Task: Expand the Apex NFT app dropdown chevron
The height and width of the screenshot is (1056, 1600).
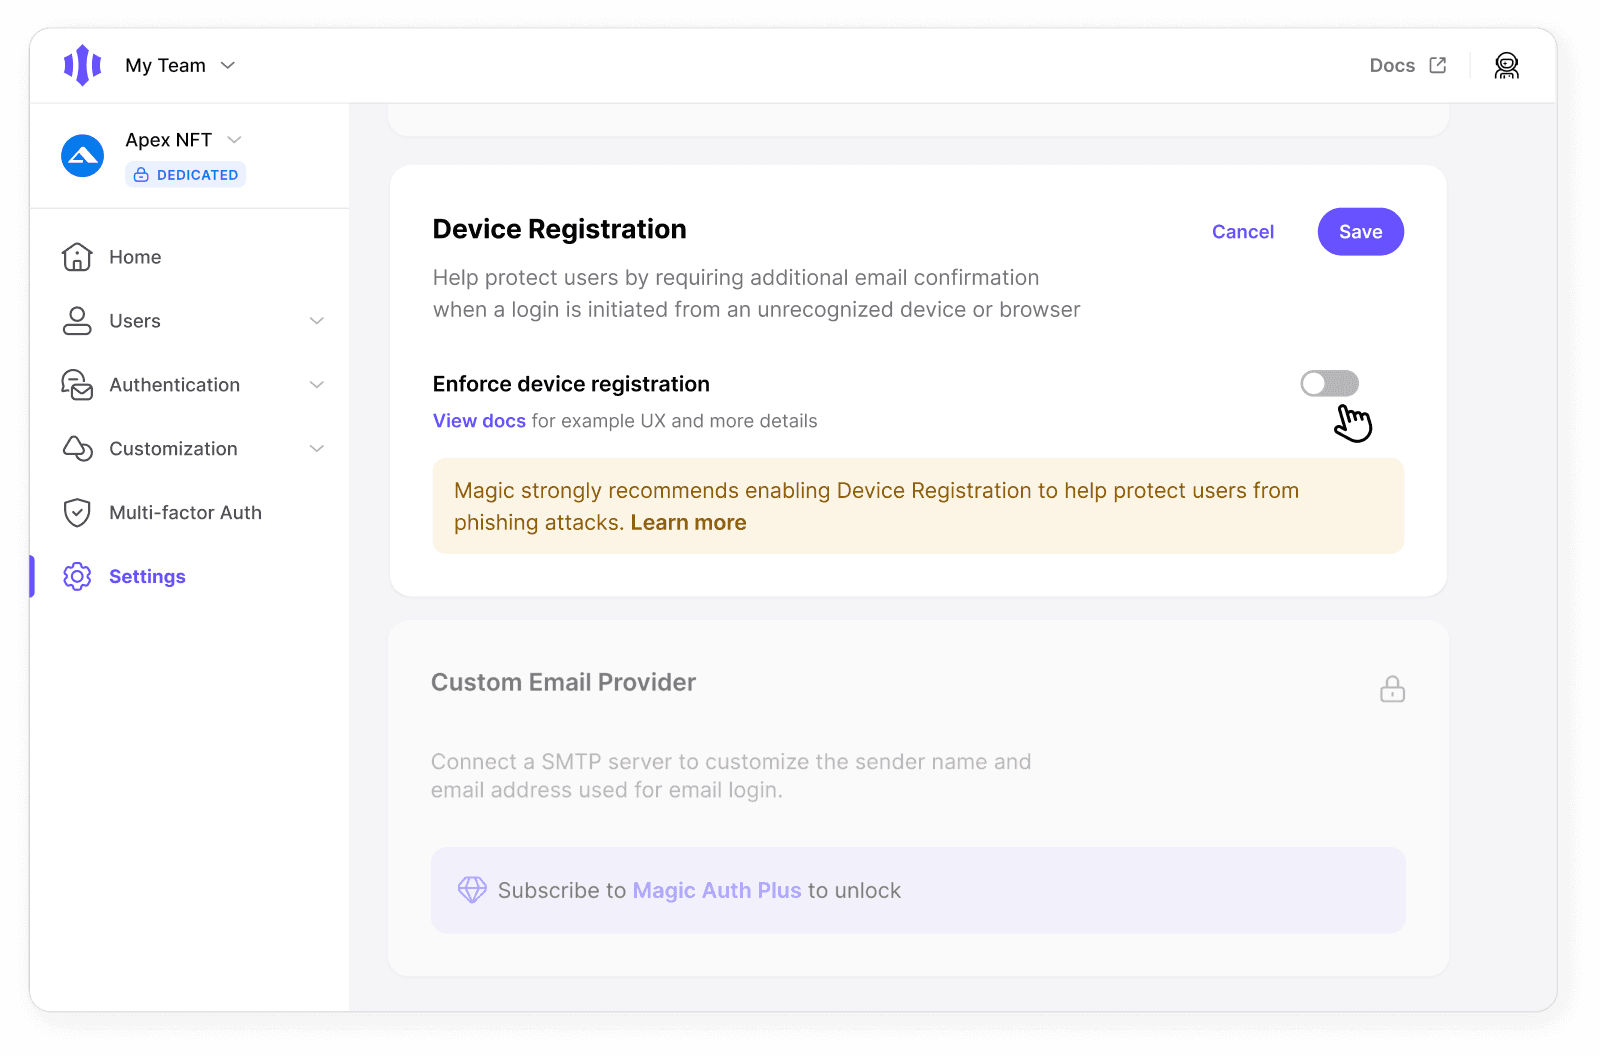Action: coord(235,139)
